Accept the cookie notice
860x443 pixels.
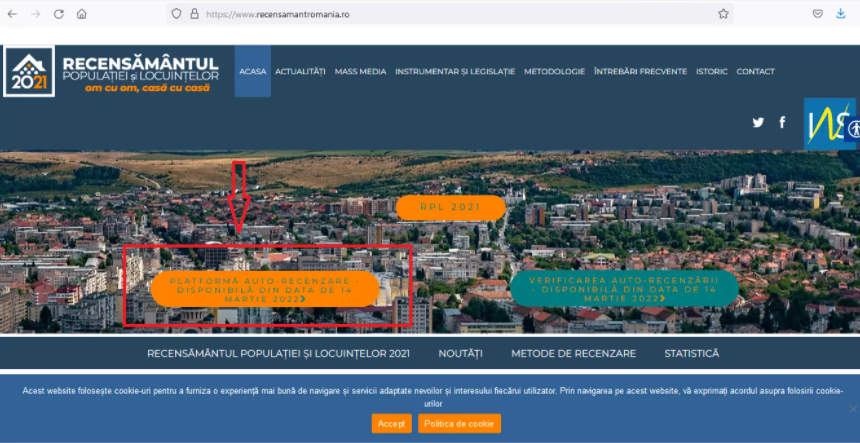(x=391, y=423)
